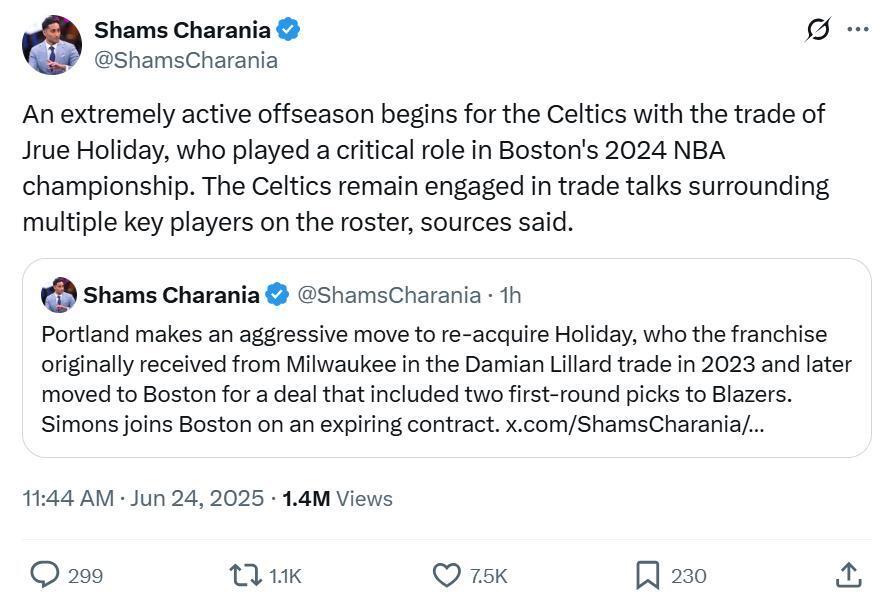
Task: Like the post with the heart icon
Action: (x=447, y=575)
